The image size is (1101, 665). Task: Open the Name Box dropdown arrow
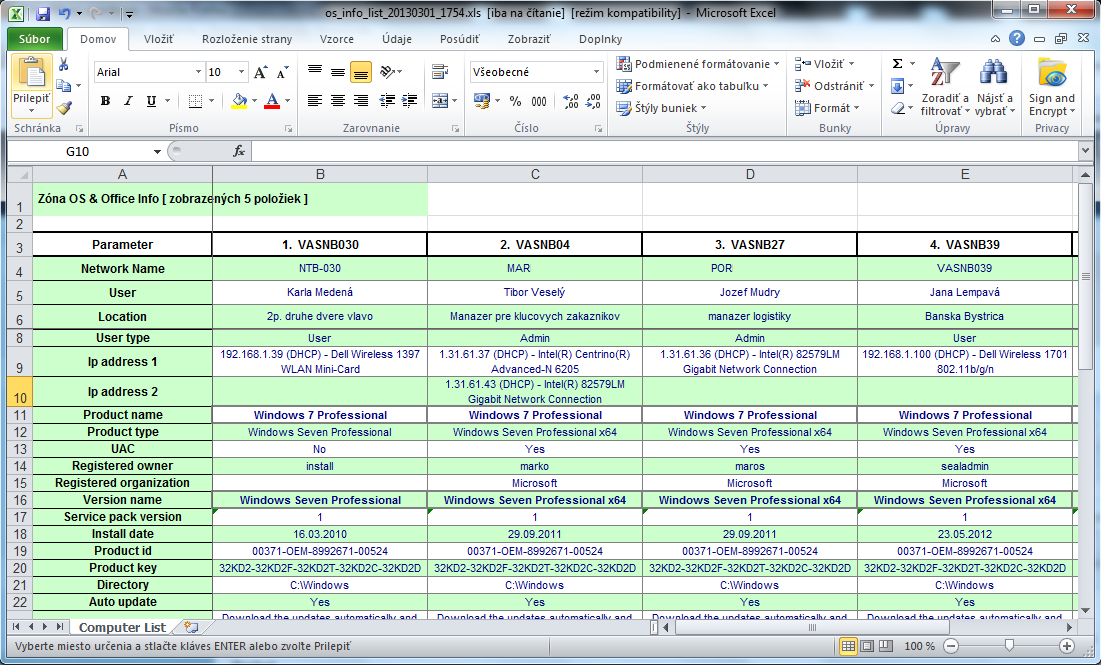click(x=157, y=152)
